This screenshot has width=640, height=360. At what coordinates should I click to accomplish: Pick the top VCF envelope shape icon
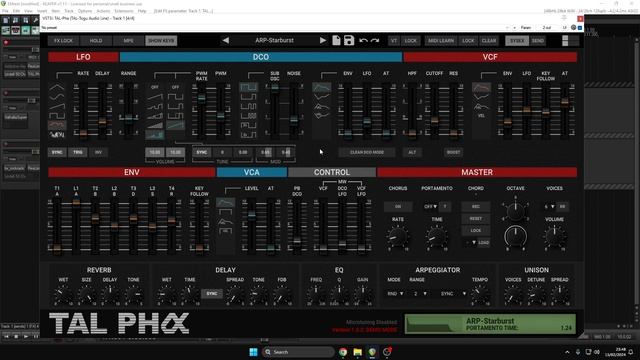click(482, 87)
